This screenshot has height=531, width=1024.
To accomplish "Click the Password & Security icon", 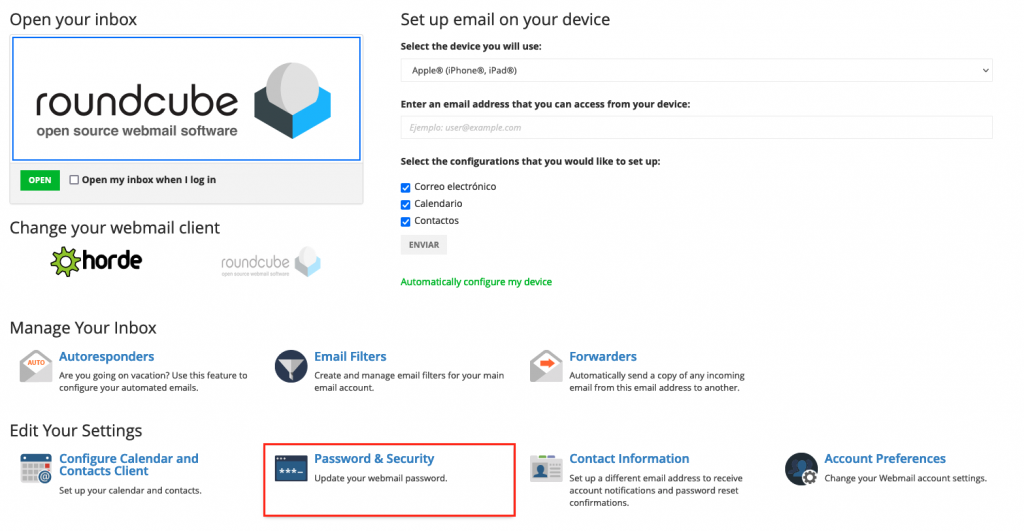I will [291, 468].
